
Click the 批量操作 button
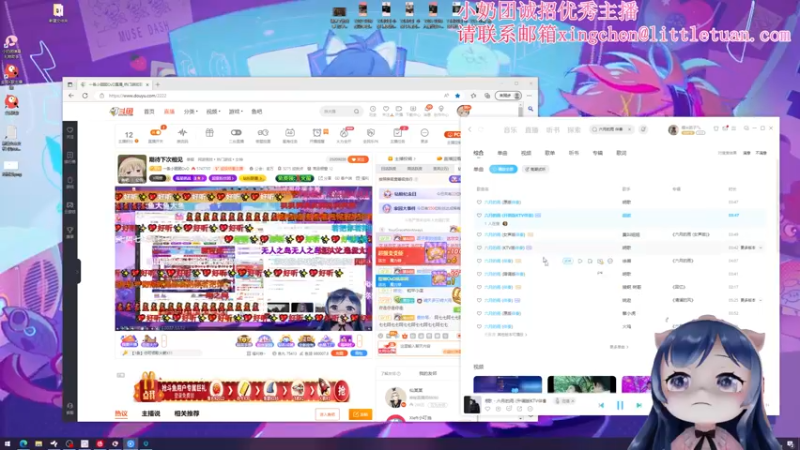click(x=536, y=169)
